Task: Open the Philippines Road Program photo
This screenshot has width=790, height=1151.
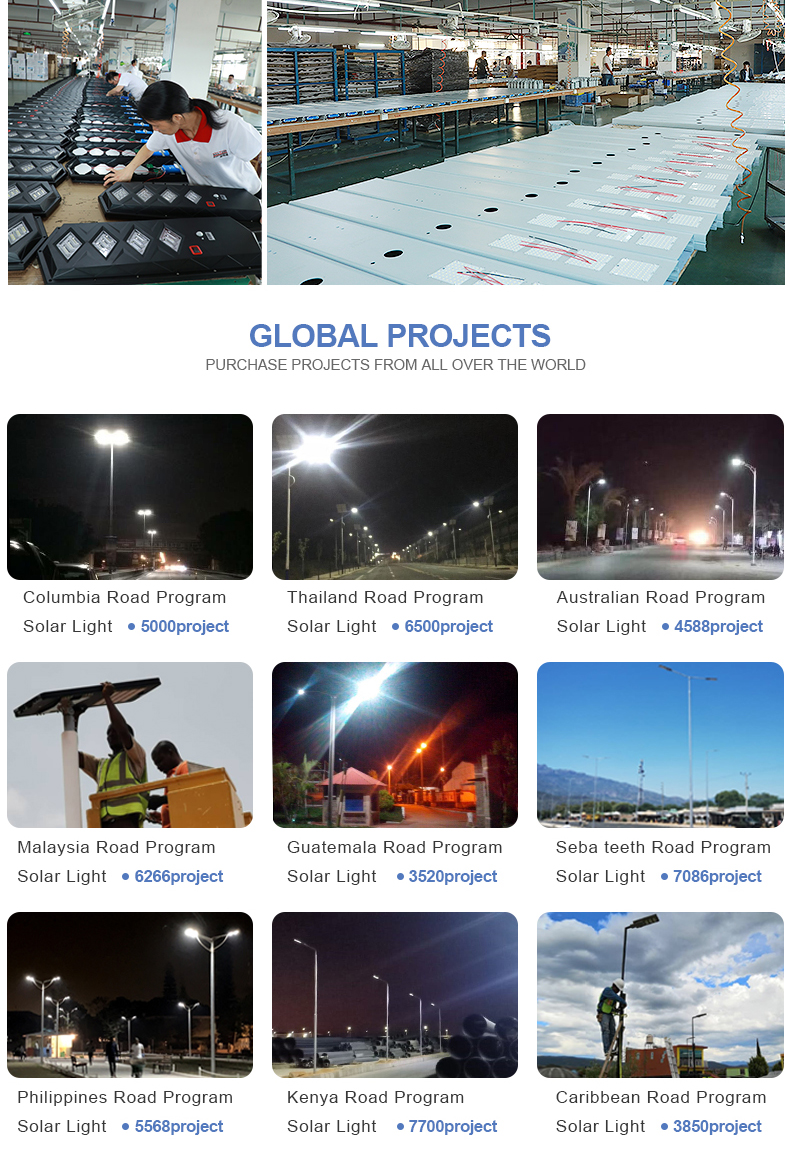Action: pyautogui.click(x=130, y=995)
